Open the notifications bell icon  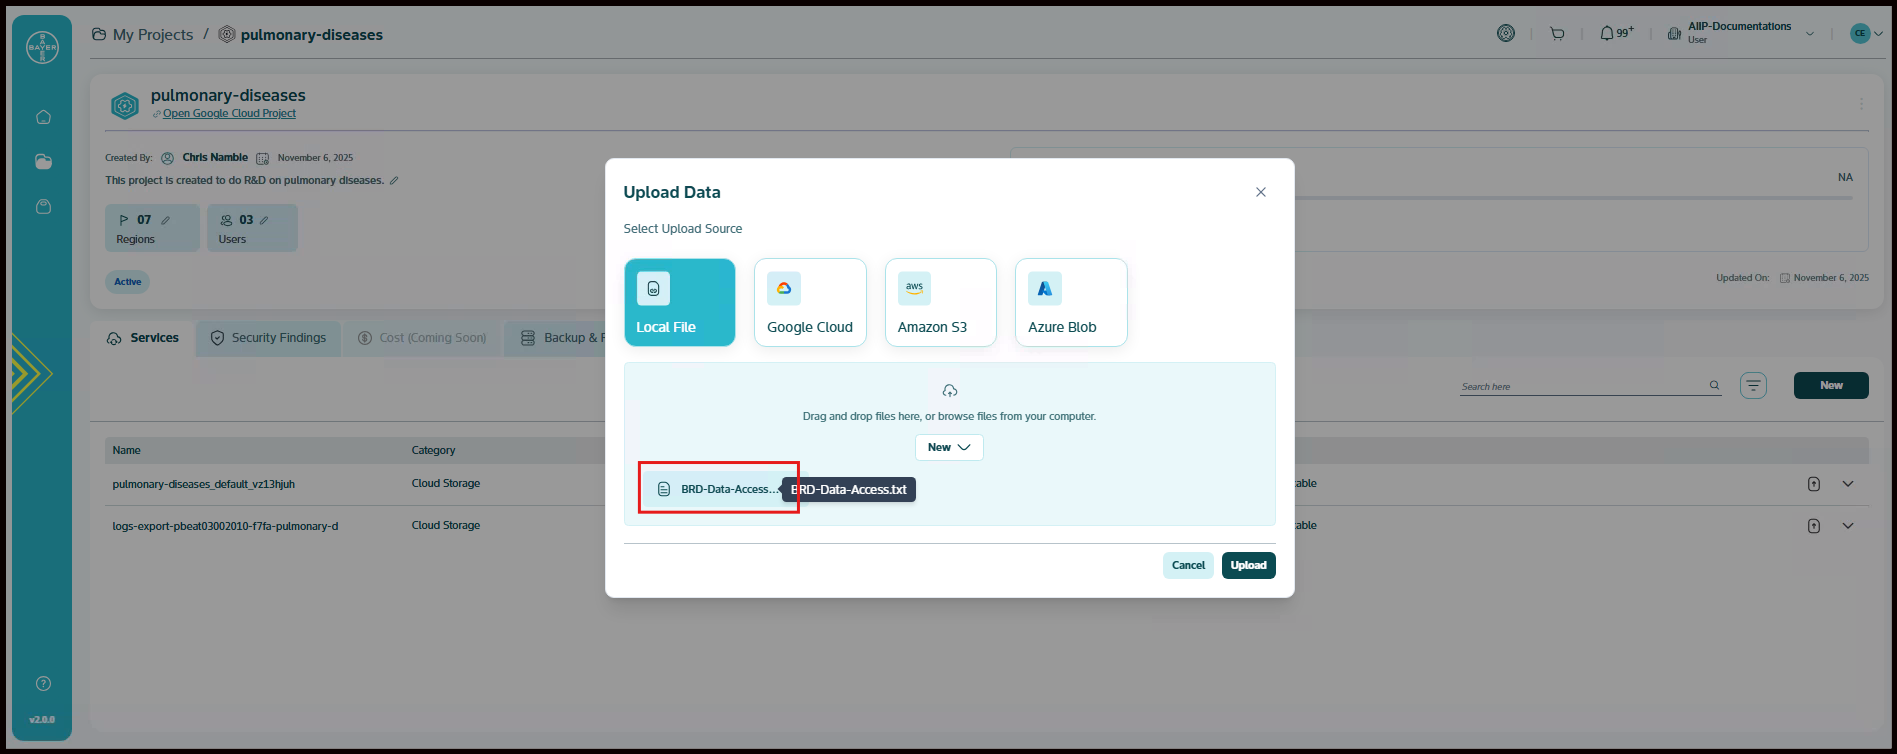pos(1607,34)
